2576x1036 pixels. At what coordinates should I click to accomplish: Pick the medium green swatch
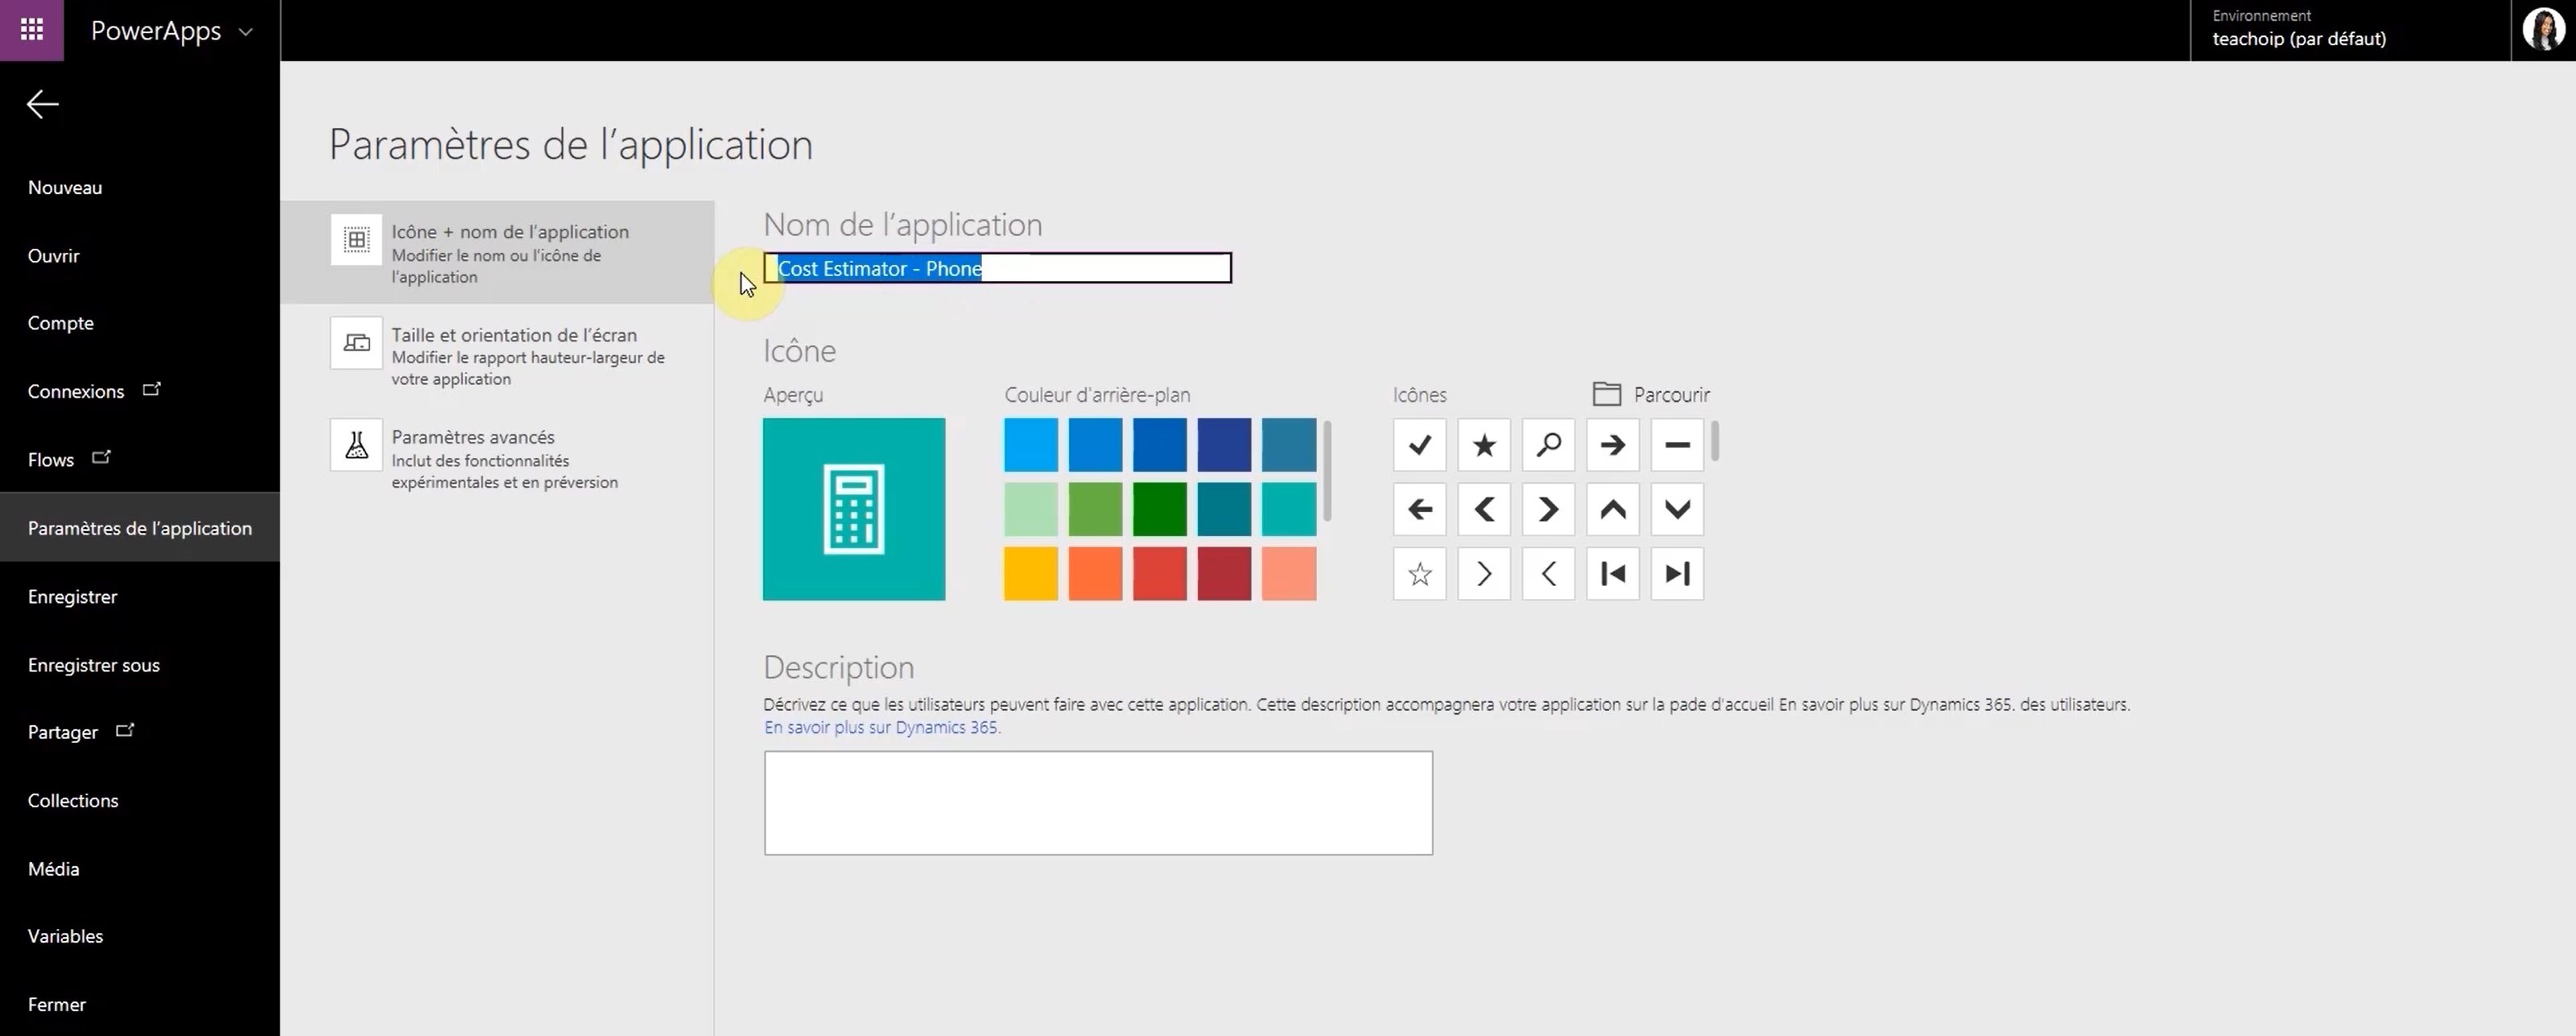pyautogui.click(x=1095, y=509)
